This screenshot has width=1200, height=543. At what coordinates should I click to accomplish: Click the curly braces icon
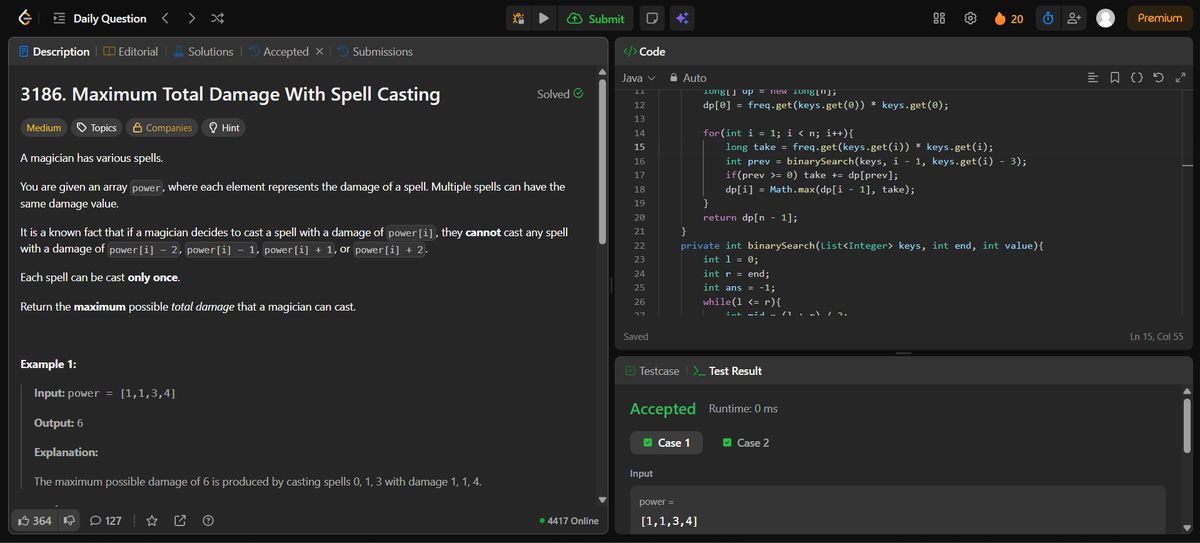pyautogui.click(x=1137, y=78)
